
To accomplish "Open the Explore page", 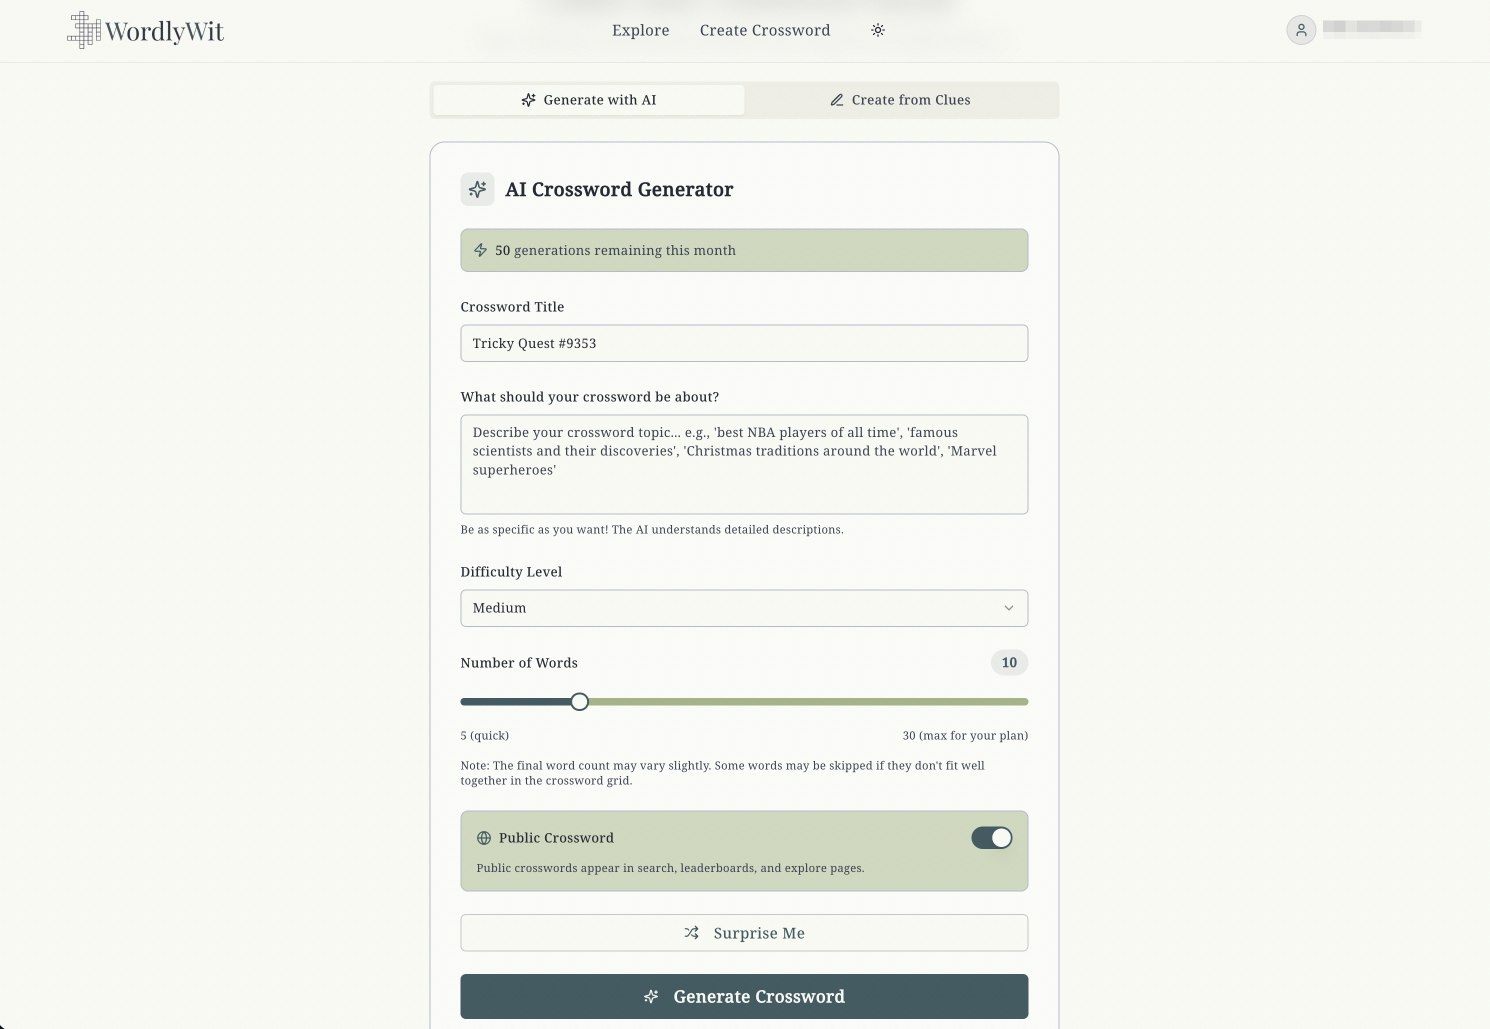I will (x=640, y=30).
